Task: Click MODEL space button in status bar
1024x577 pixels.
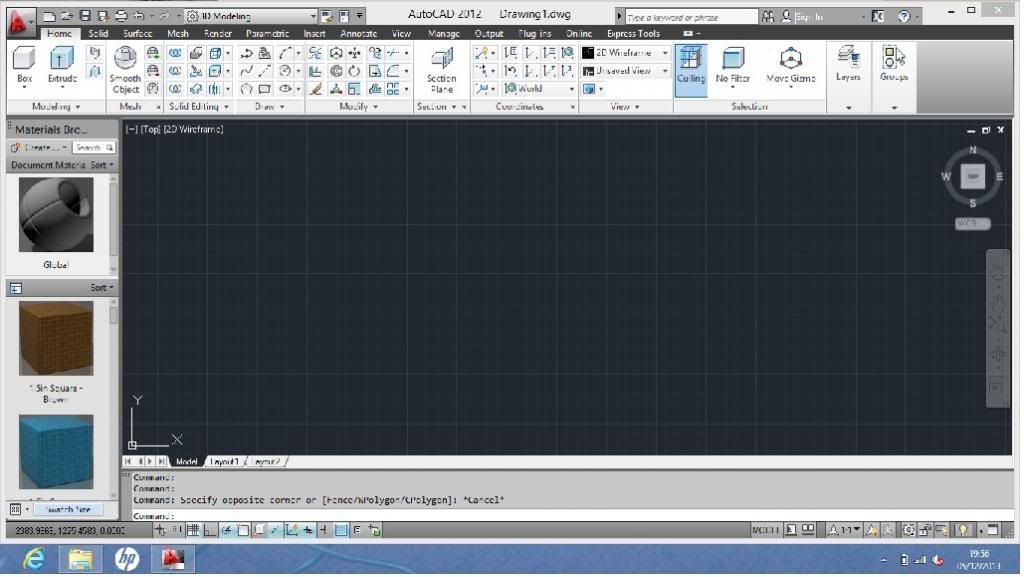Action: (765, 530)
